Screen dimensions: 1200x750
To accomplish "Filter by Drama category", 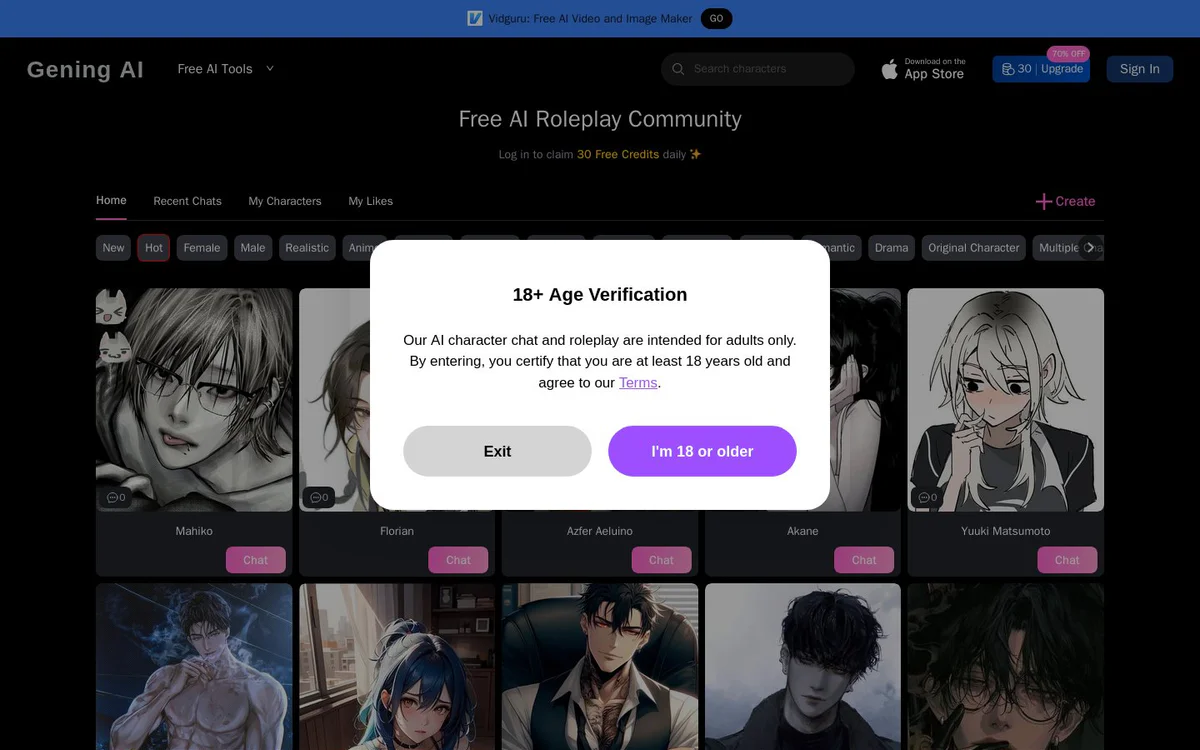I will (x=891, y=248).
